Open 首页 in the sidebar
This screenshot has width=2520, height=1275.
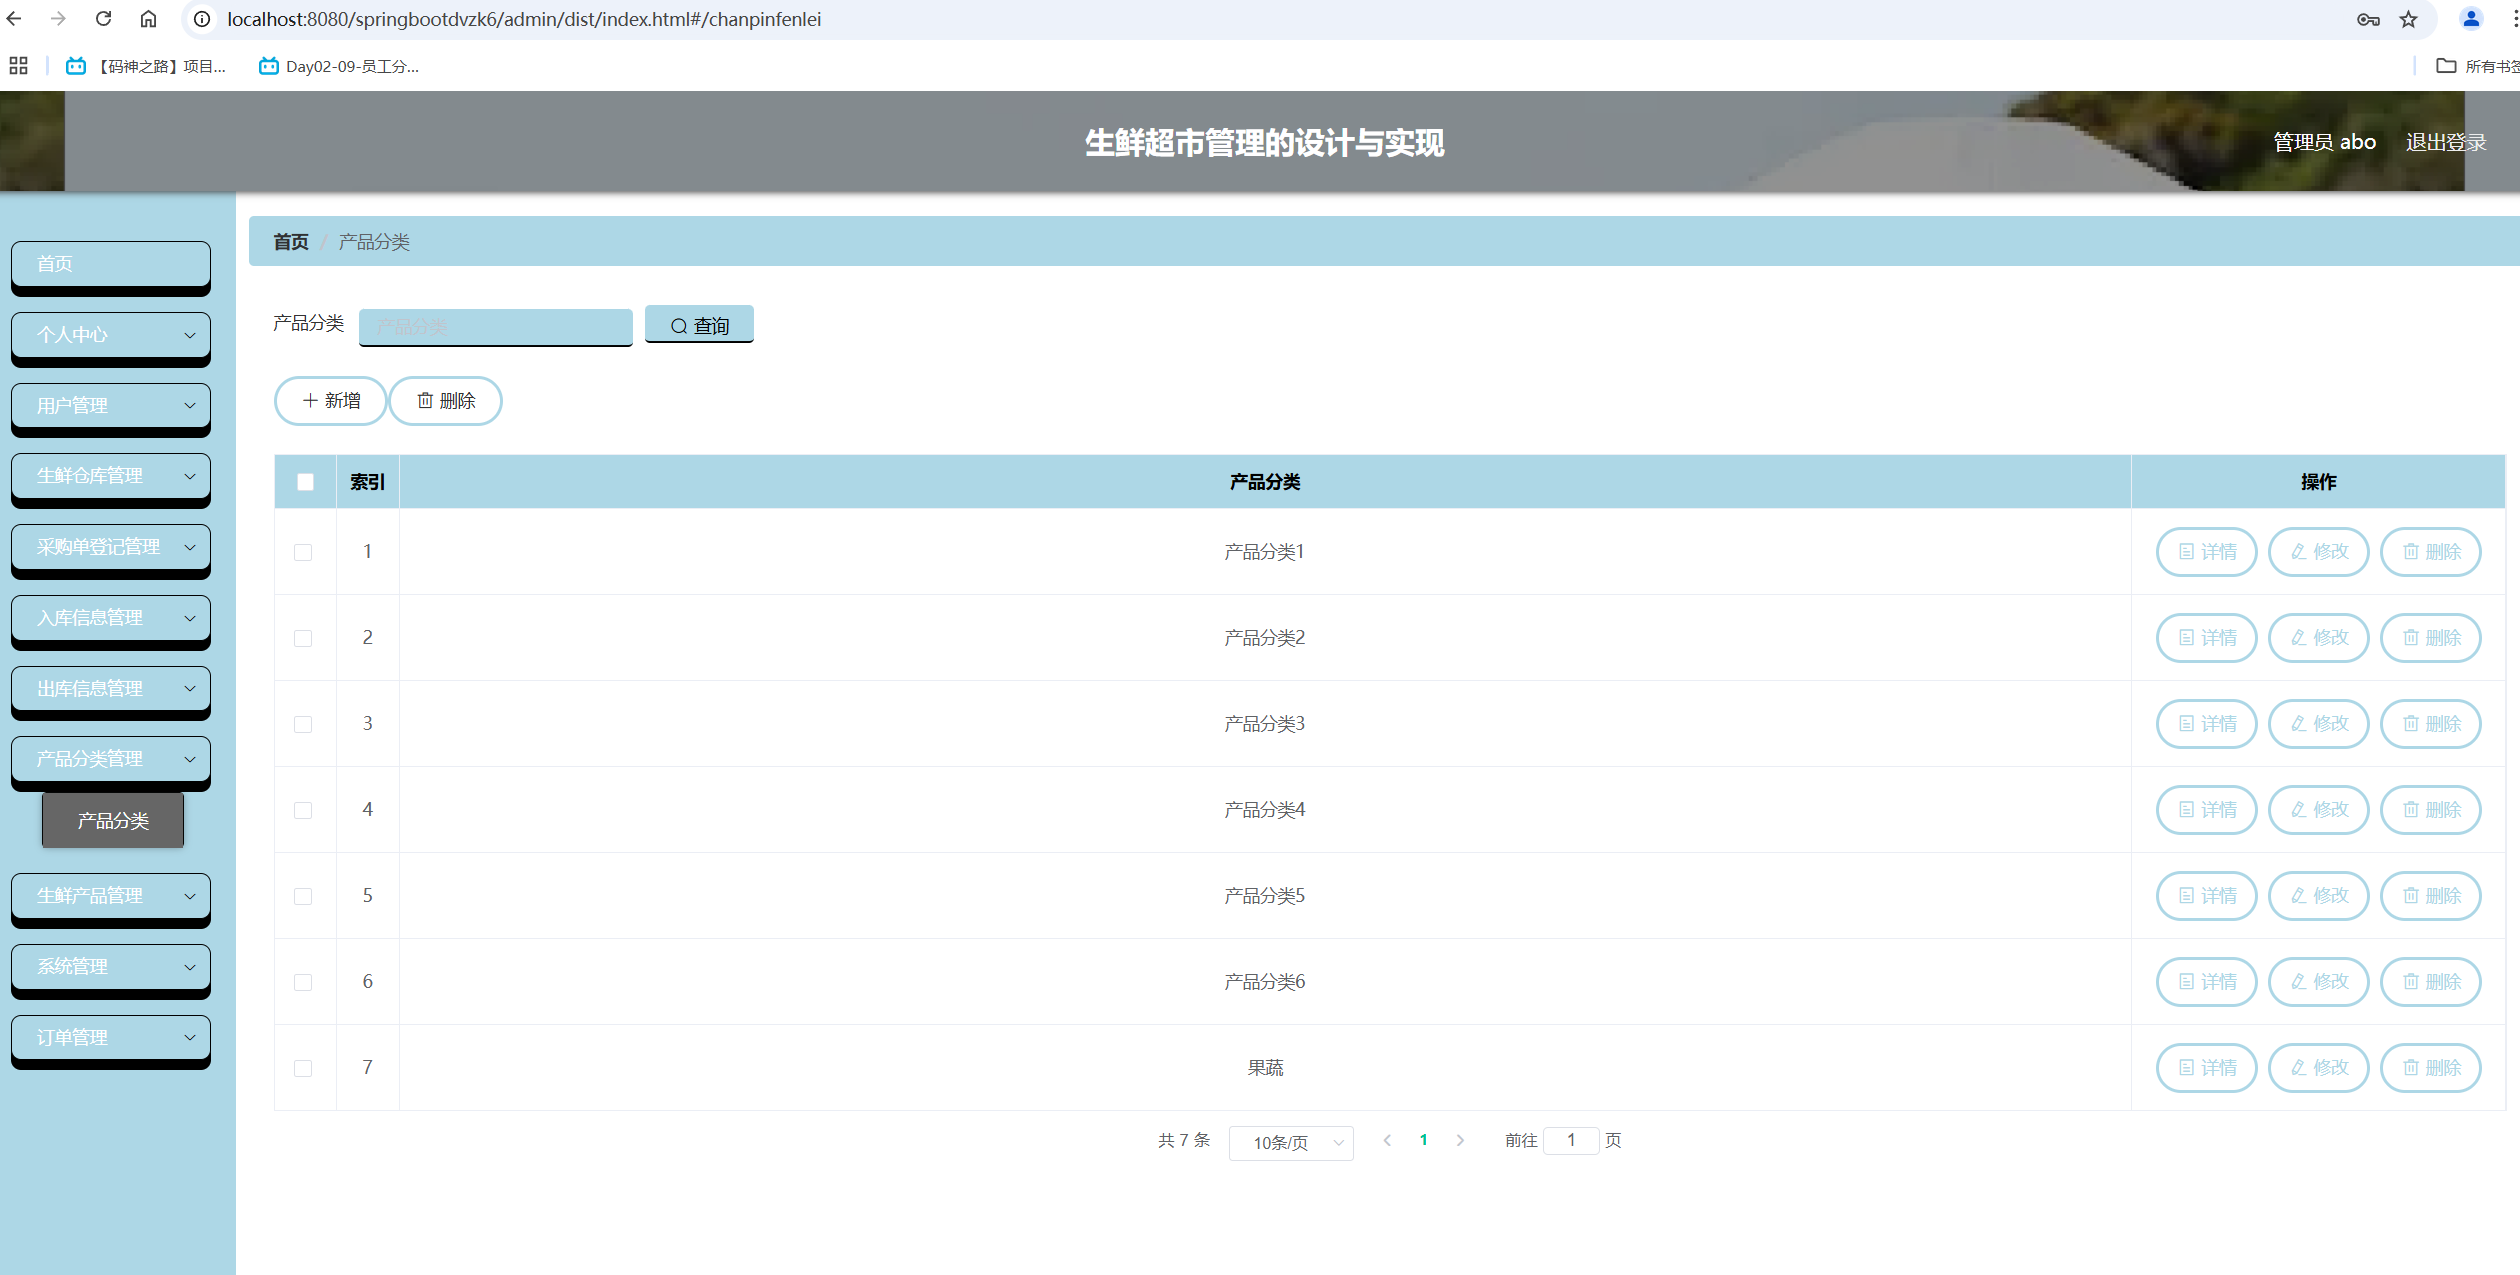111,264
